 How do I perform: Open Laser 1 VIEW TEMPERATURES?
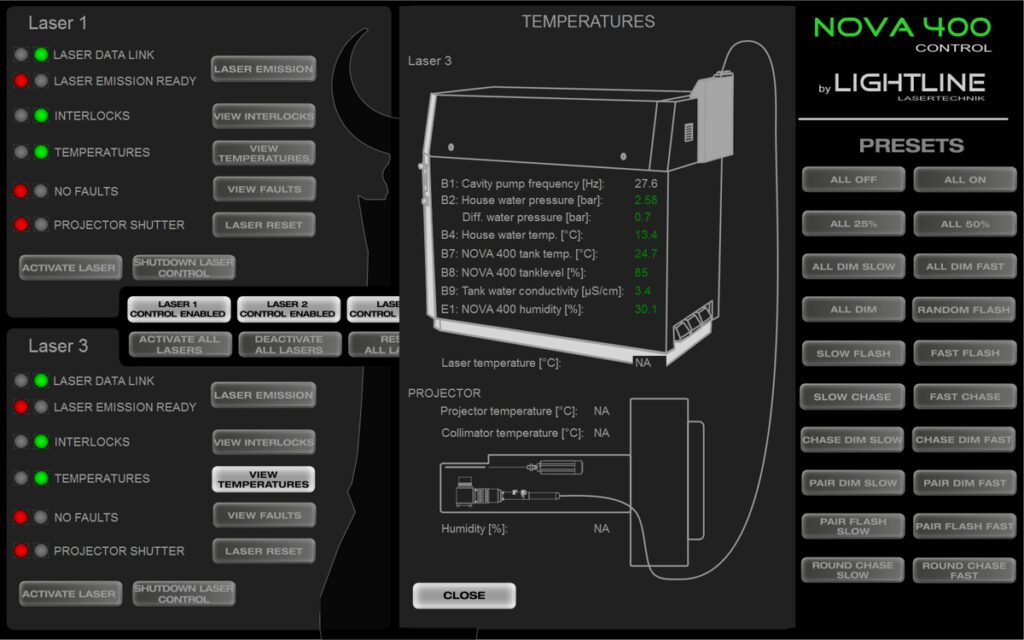tap(264, 153)
